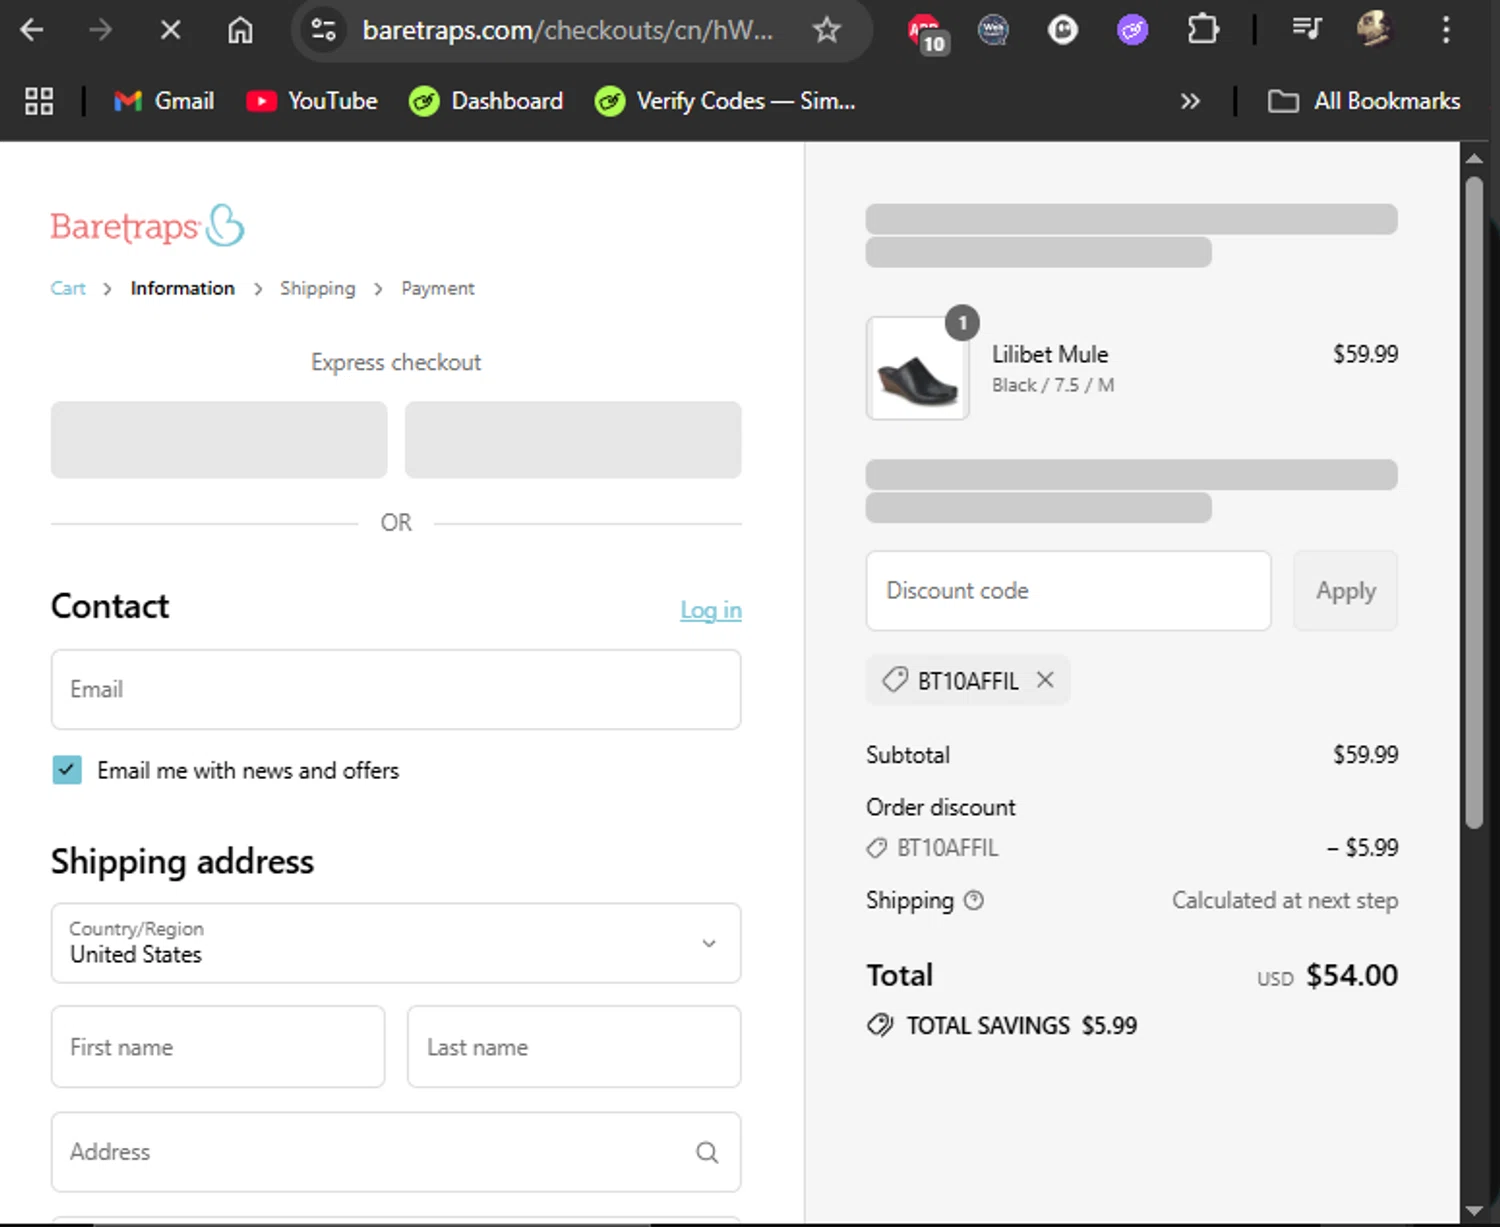This screenshot has height=1227, width=1500.
Task: Open the All Bookmarks folder
Action: [x=1364, y=101]
